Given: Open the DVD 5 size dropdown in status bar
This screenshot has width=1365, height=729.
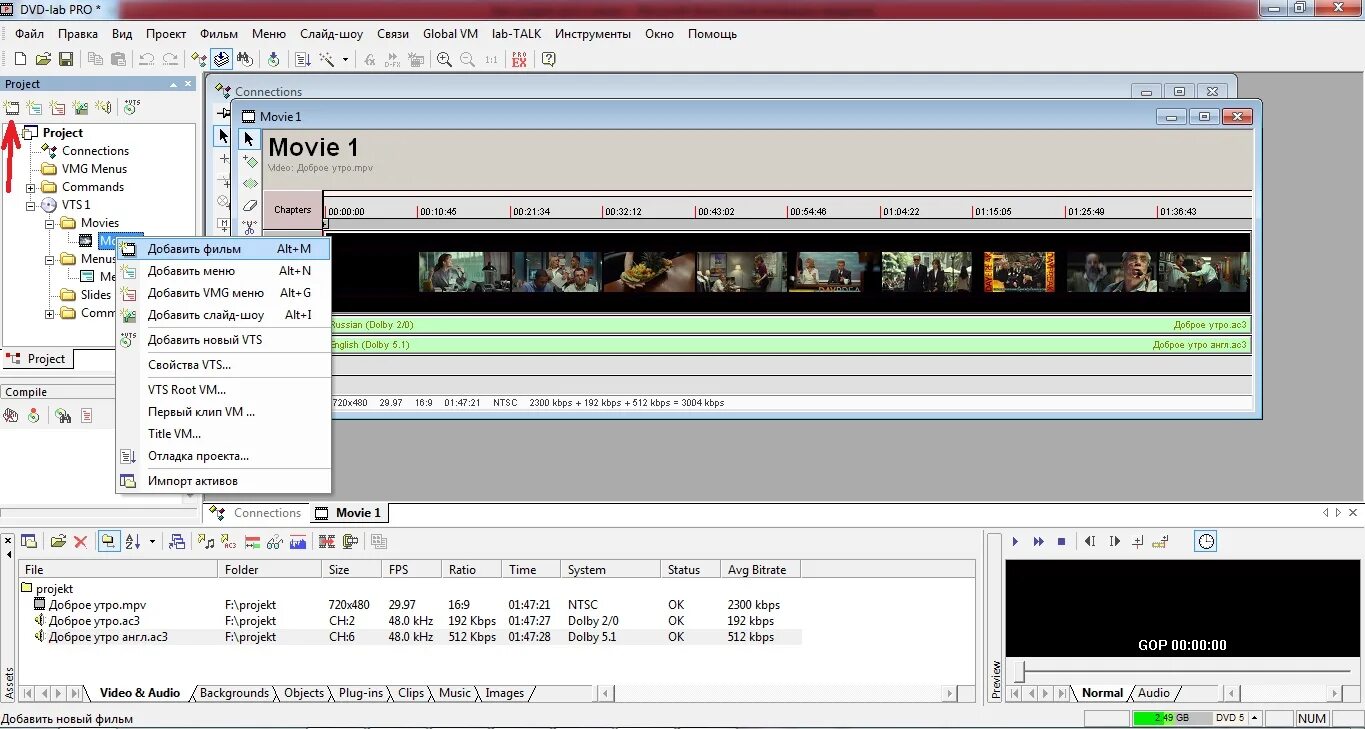Looking at the screenshot, I should click(1255, 718).
